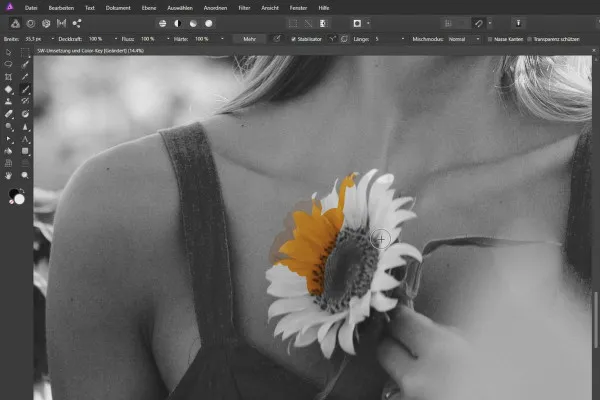Enable the Nasse Kanten checkbox
Viewport: 600px width, 400px height.
coord(490,39)
